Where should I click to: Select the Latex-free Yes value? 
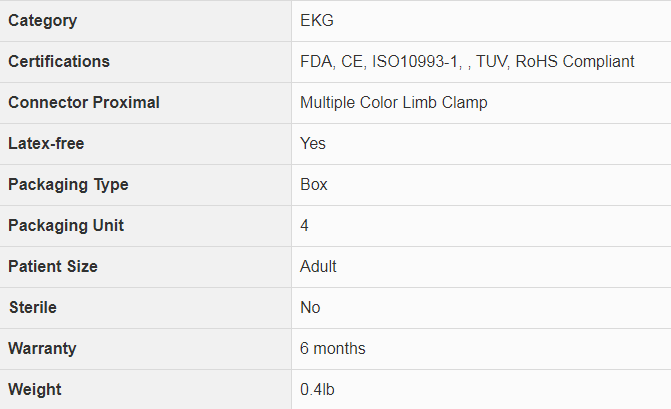[313, 144]
